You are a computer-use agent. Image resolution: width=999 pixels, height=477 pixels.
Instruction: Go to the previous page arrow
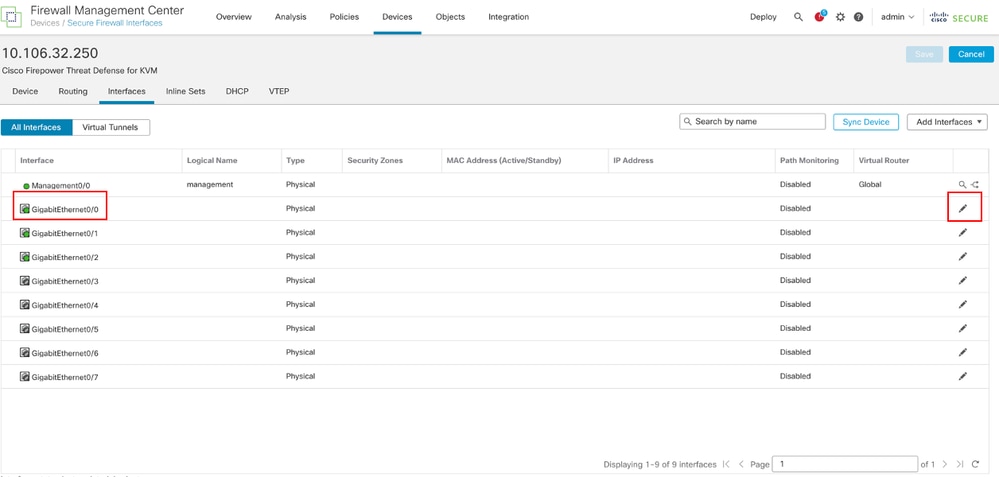[742, 464]
